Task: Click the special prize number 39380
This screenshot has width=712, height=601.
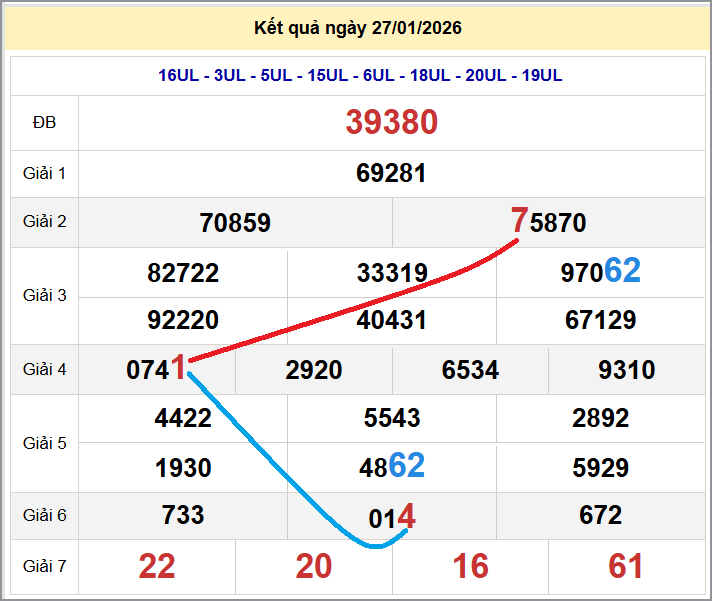Action: tap(392, 122)
